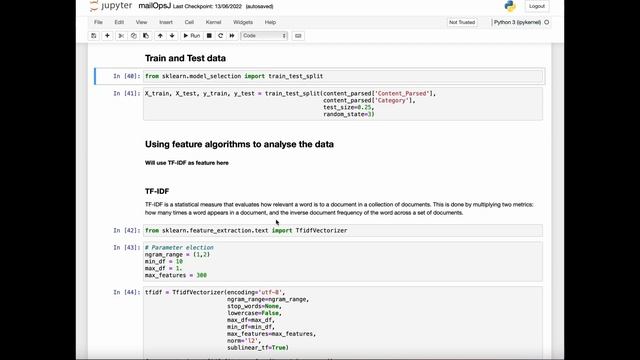Click the tfidf = TfidfVectorizer(encoding line

(215, 292)
